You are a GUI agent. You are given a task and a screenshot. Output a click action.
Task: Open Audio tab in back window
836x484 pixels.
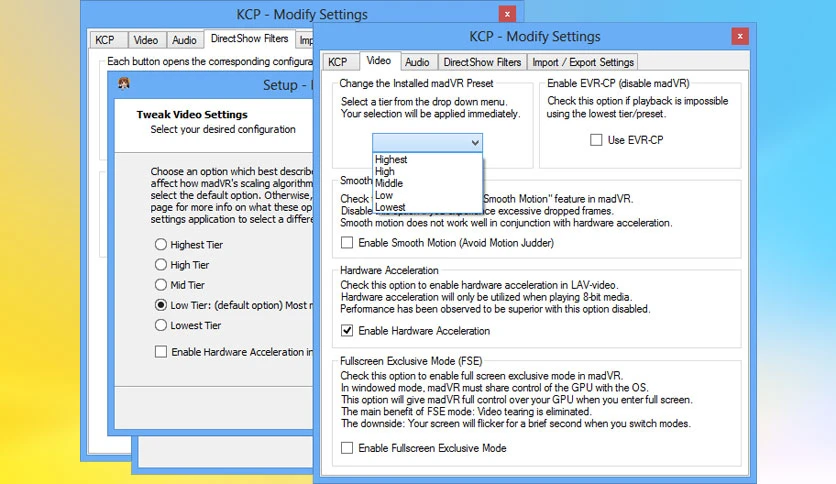[x=184, y=40]
